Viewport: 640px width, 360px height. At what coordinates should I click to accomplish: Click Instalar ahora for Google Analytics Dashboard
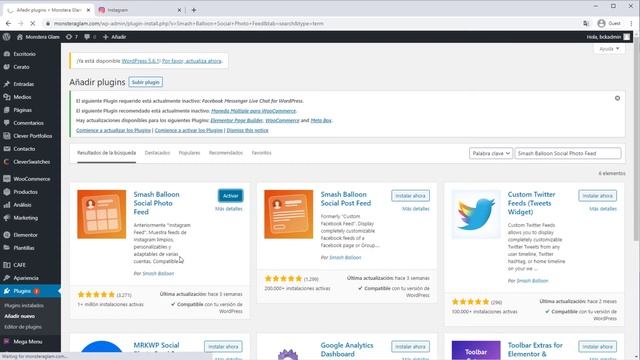410,347
